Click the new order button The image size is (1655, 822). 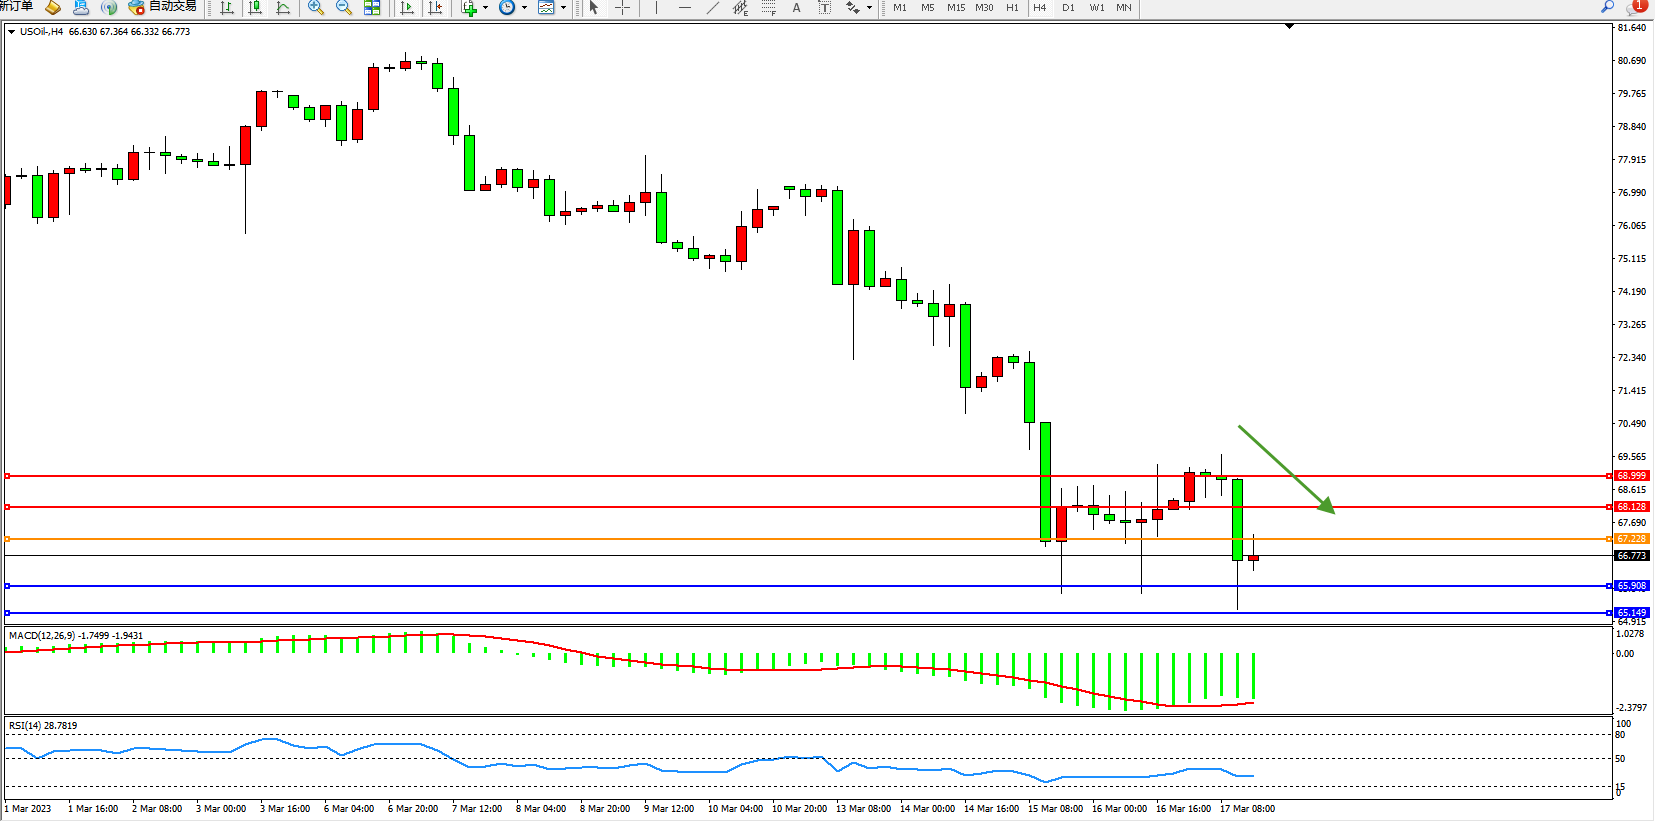(16, 7)
